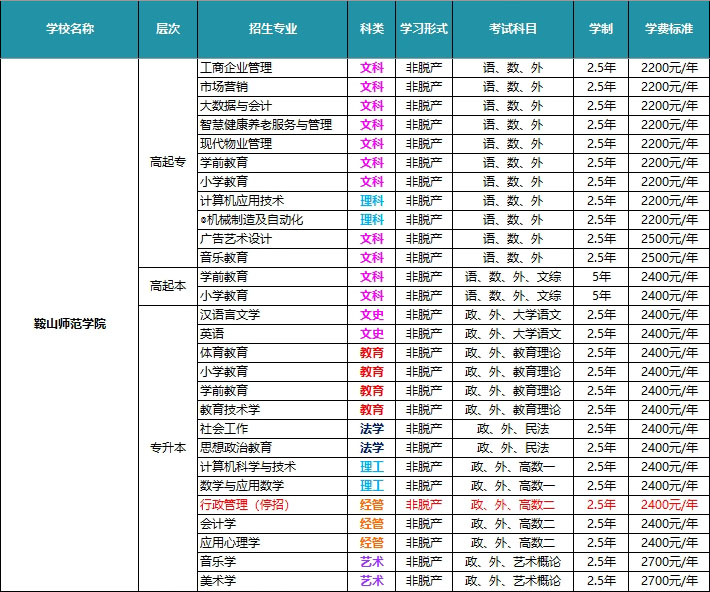Screen dimensions: 710x592
Task: Click the 英语 major cell
Action: (273, 334)
